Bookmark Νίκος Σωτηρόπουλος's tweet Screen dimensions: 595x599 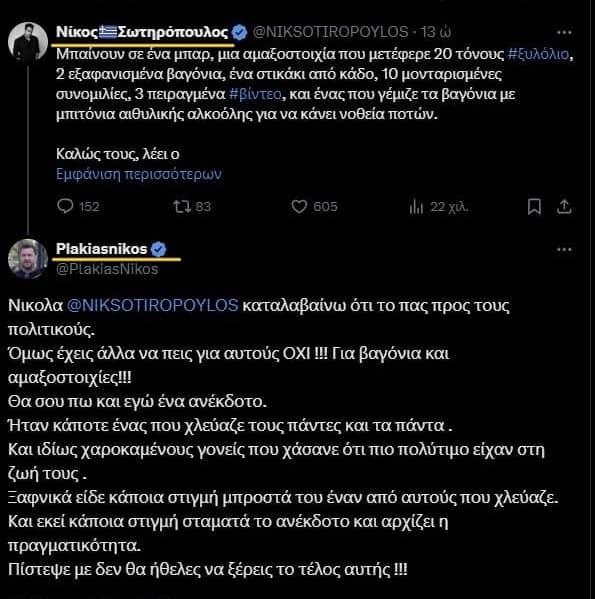click(534, 207)
